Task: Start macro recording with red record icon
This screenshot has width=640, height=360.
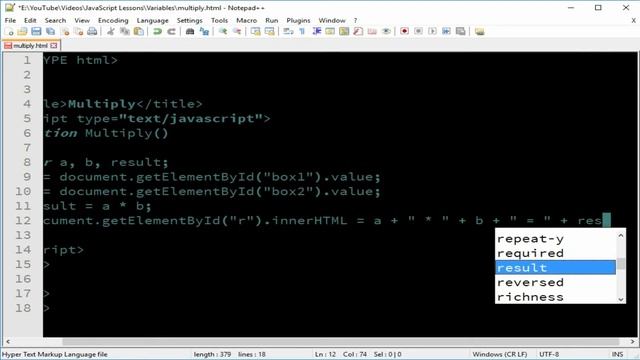Action: (404, 31)
